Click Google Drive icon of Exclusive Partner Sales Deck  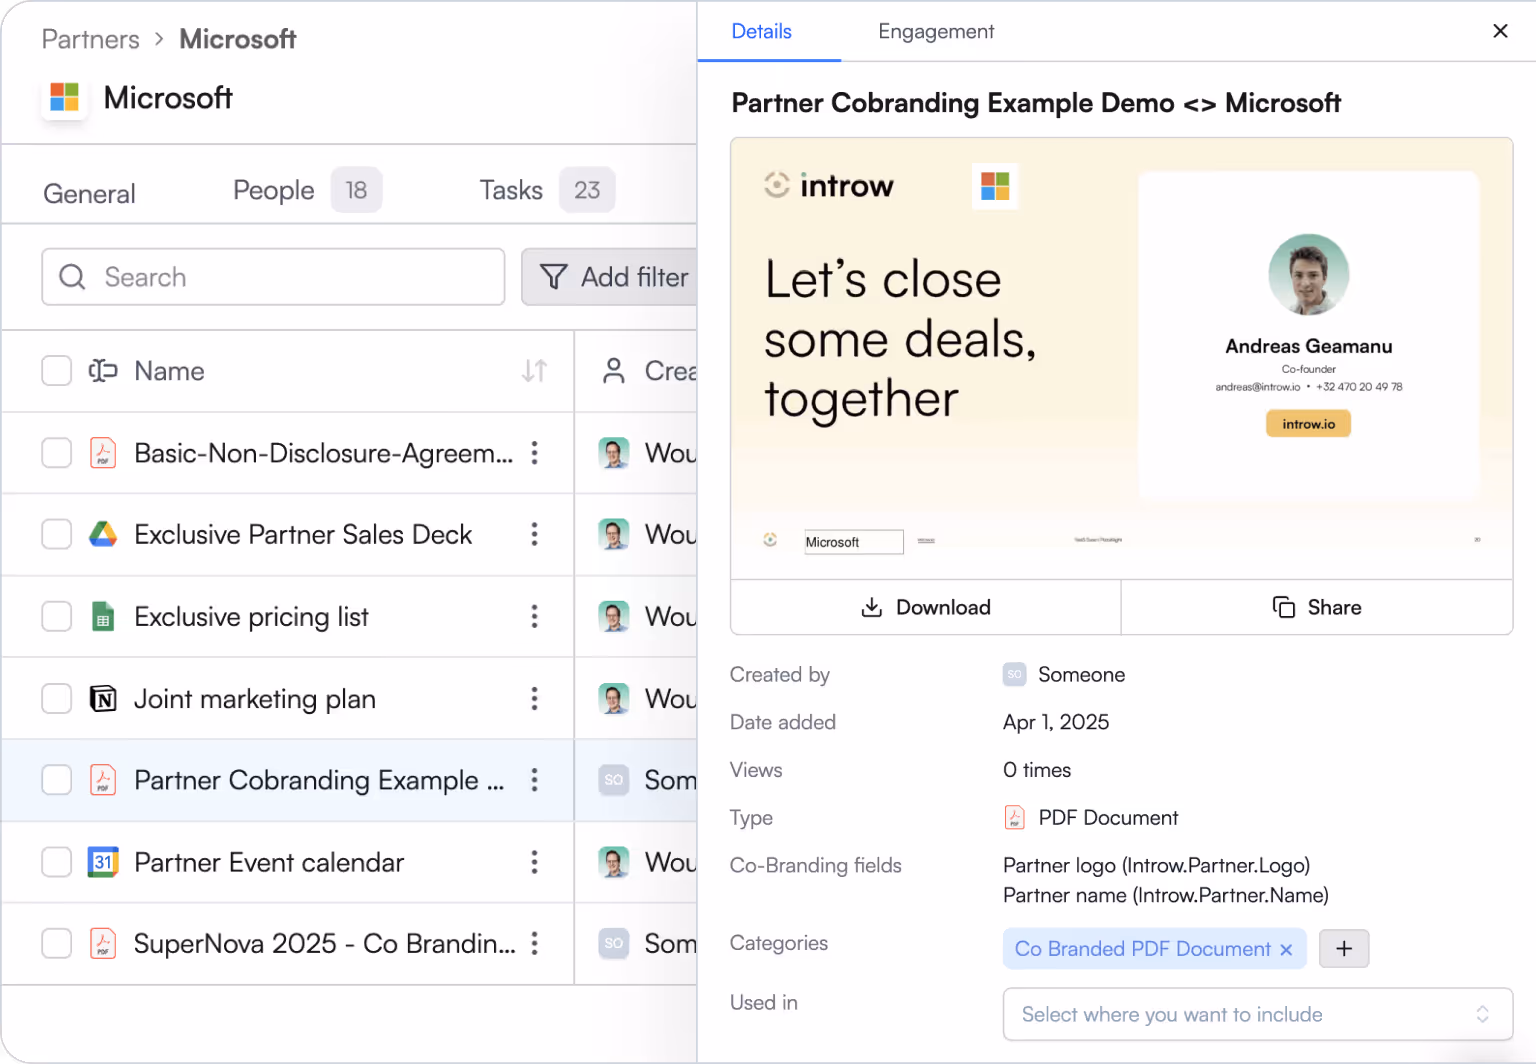click(x=103, y=534)
